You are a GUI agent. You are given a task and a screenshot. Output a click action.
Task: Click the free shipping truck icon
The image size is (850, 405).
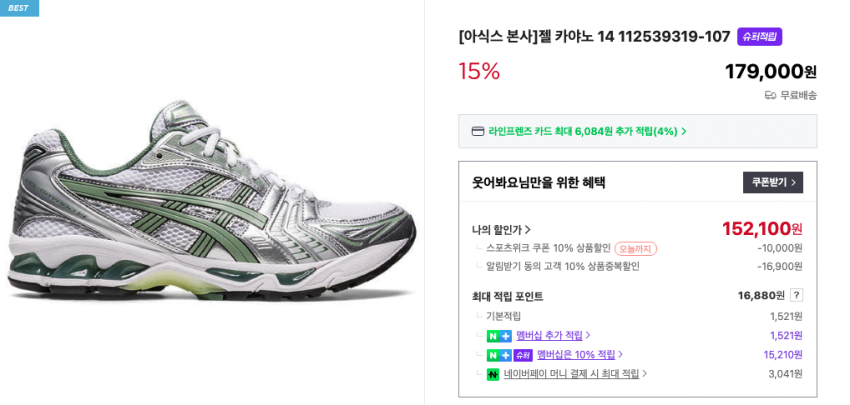pyautogui.click(x=770, y=95)
